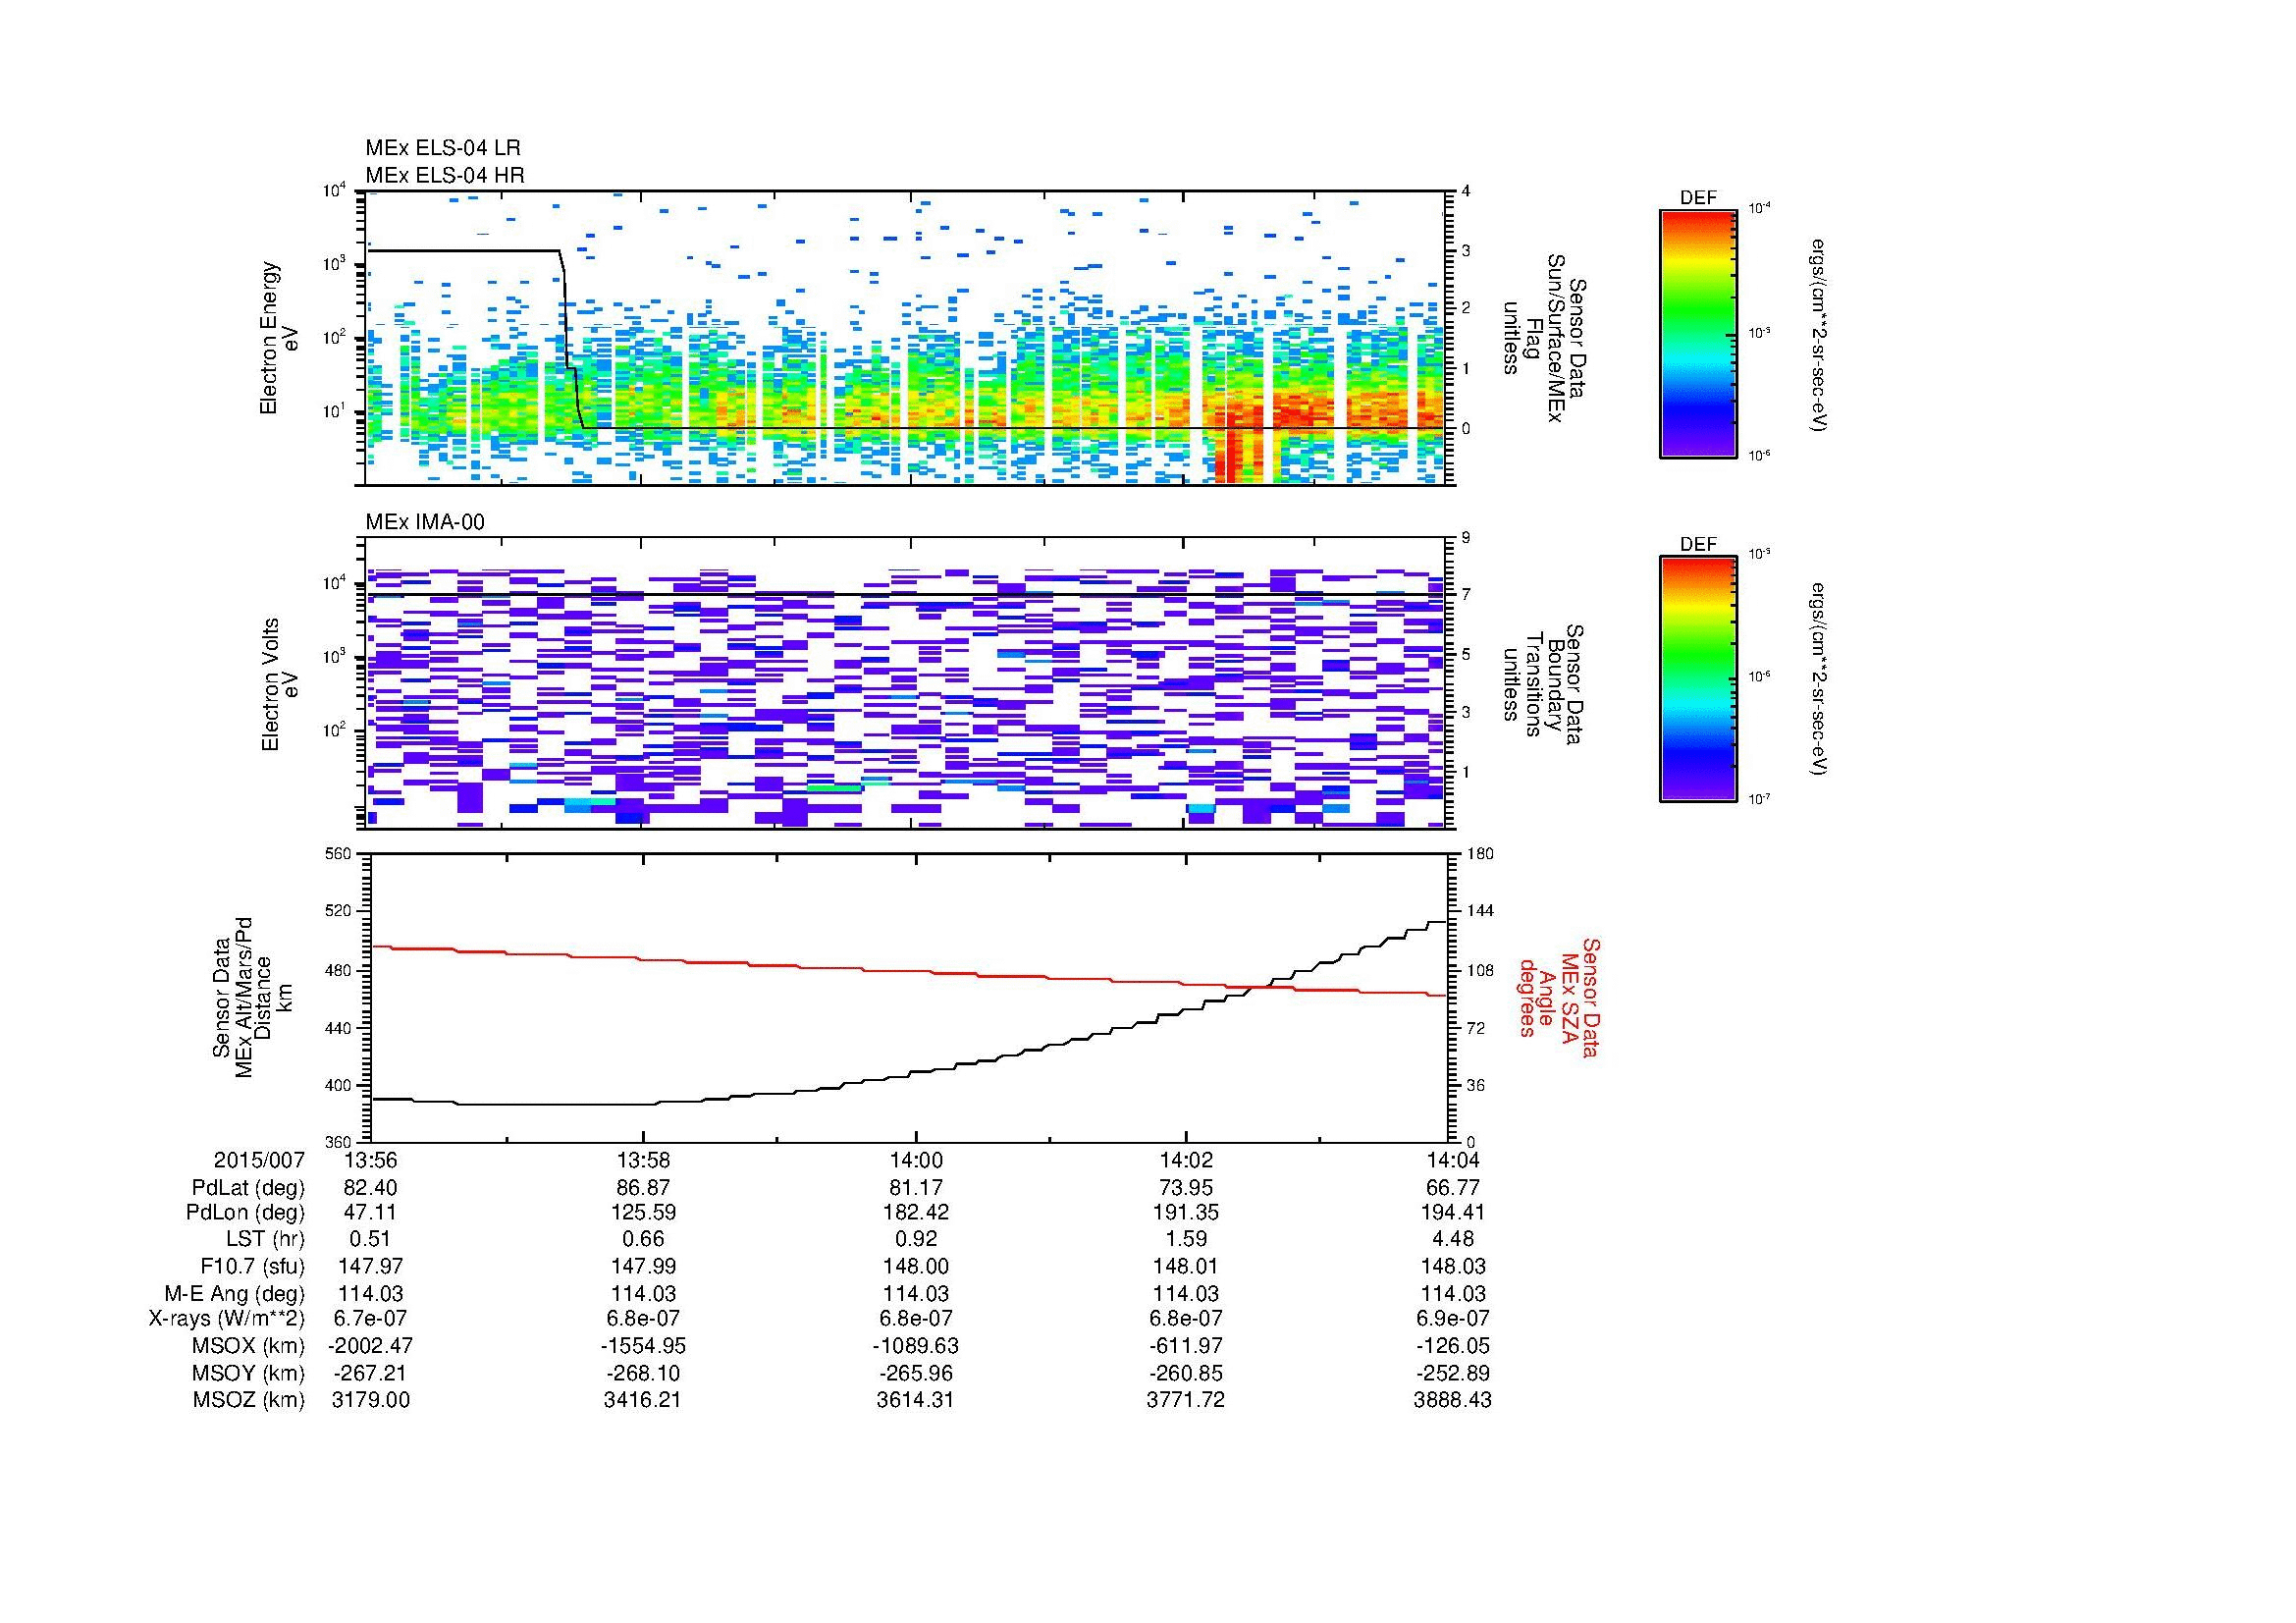The image size is (2296, 1623).
Task: Click the 'MEx IMA-00' panel title
Action: 424,522
